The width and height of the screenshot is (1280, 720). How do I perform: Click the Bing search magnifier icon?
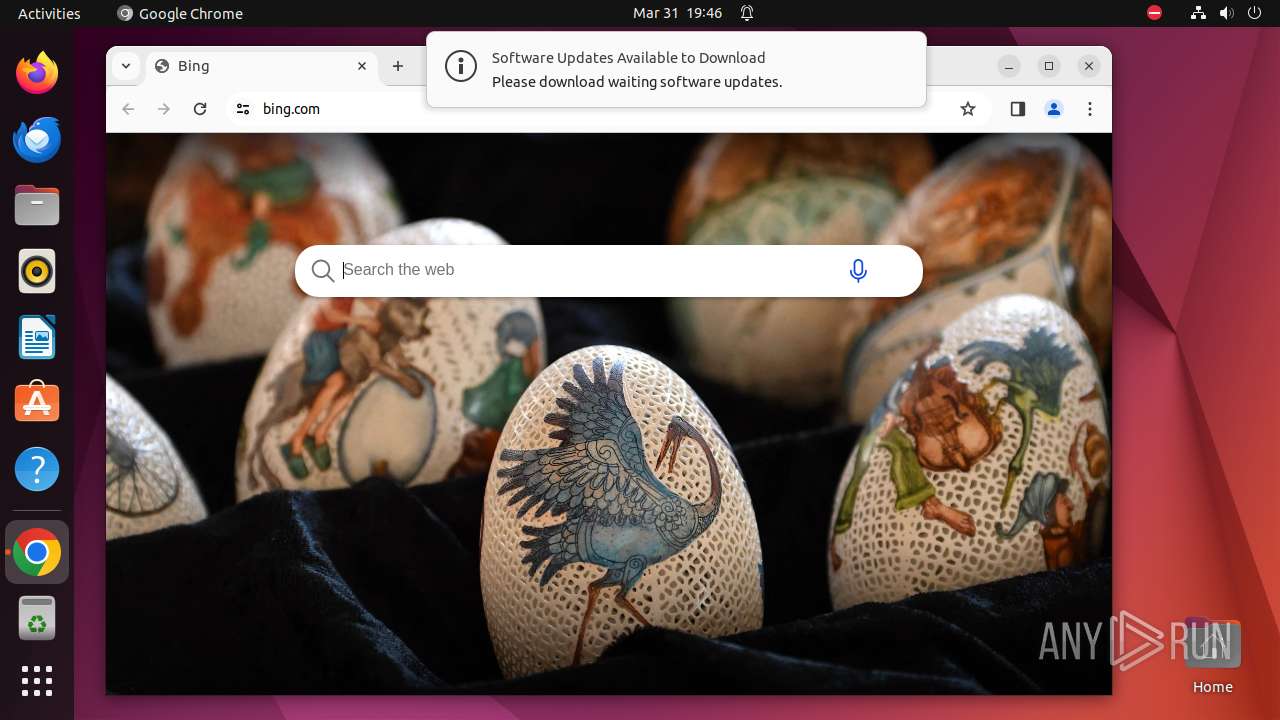322,271
